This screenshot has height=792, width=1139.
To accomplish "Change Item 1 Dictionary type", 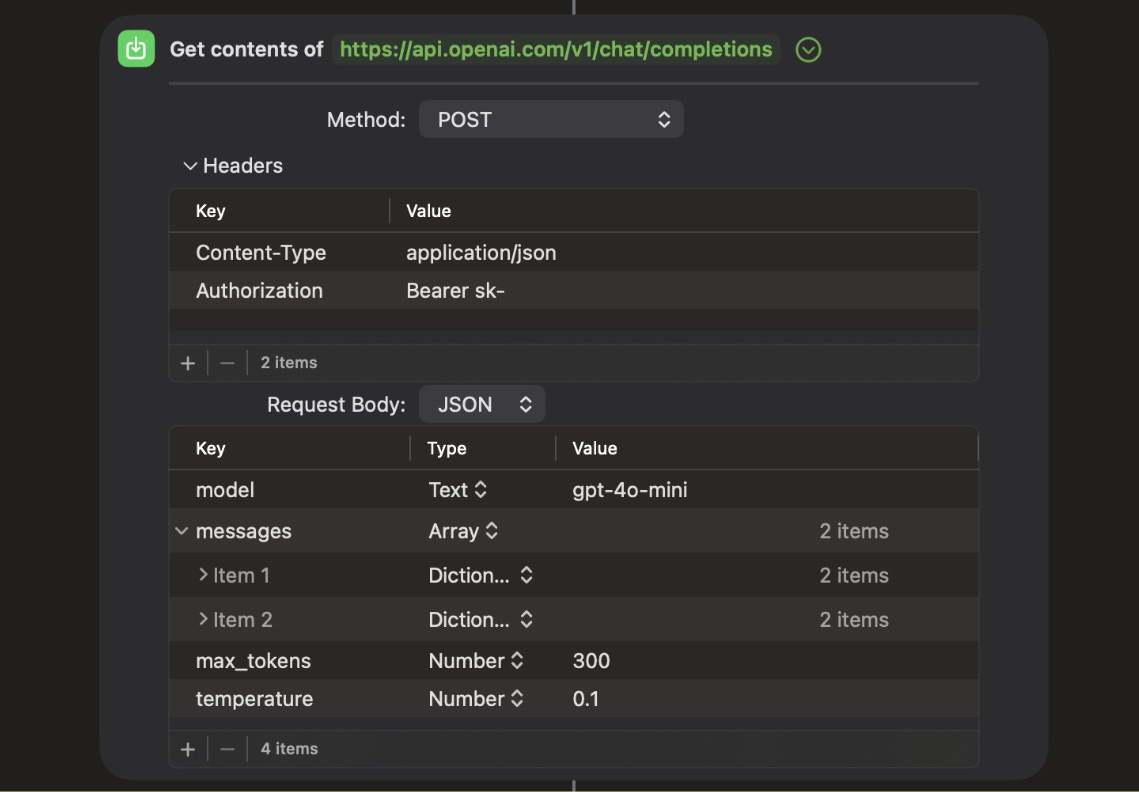I will point(481,575).
